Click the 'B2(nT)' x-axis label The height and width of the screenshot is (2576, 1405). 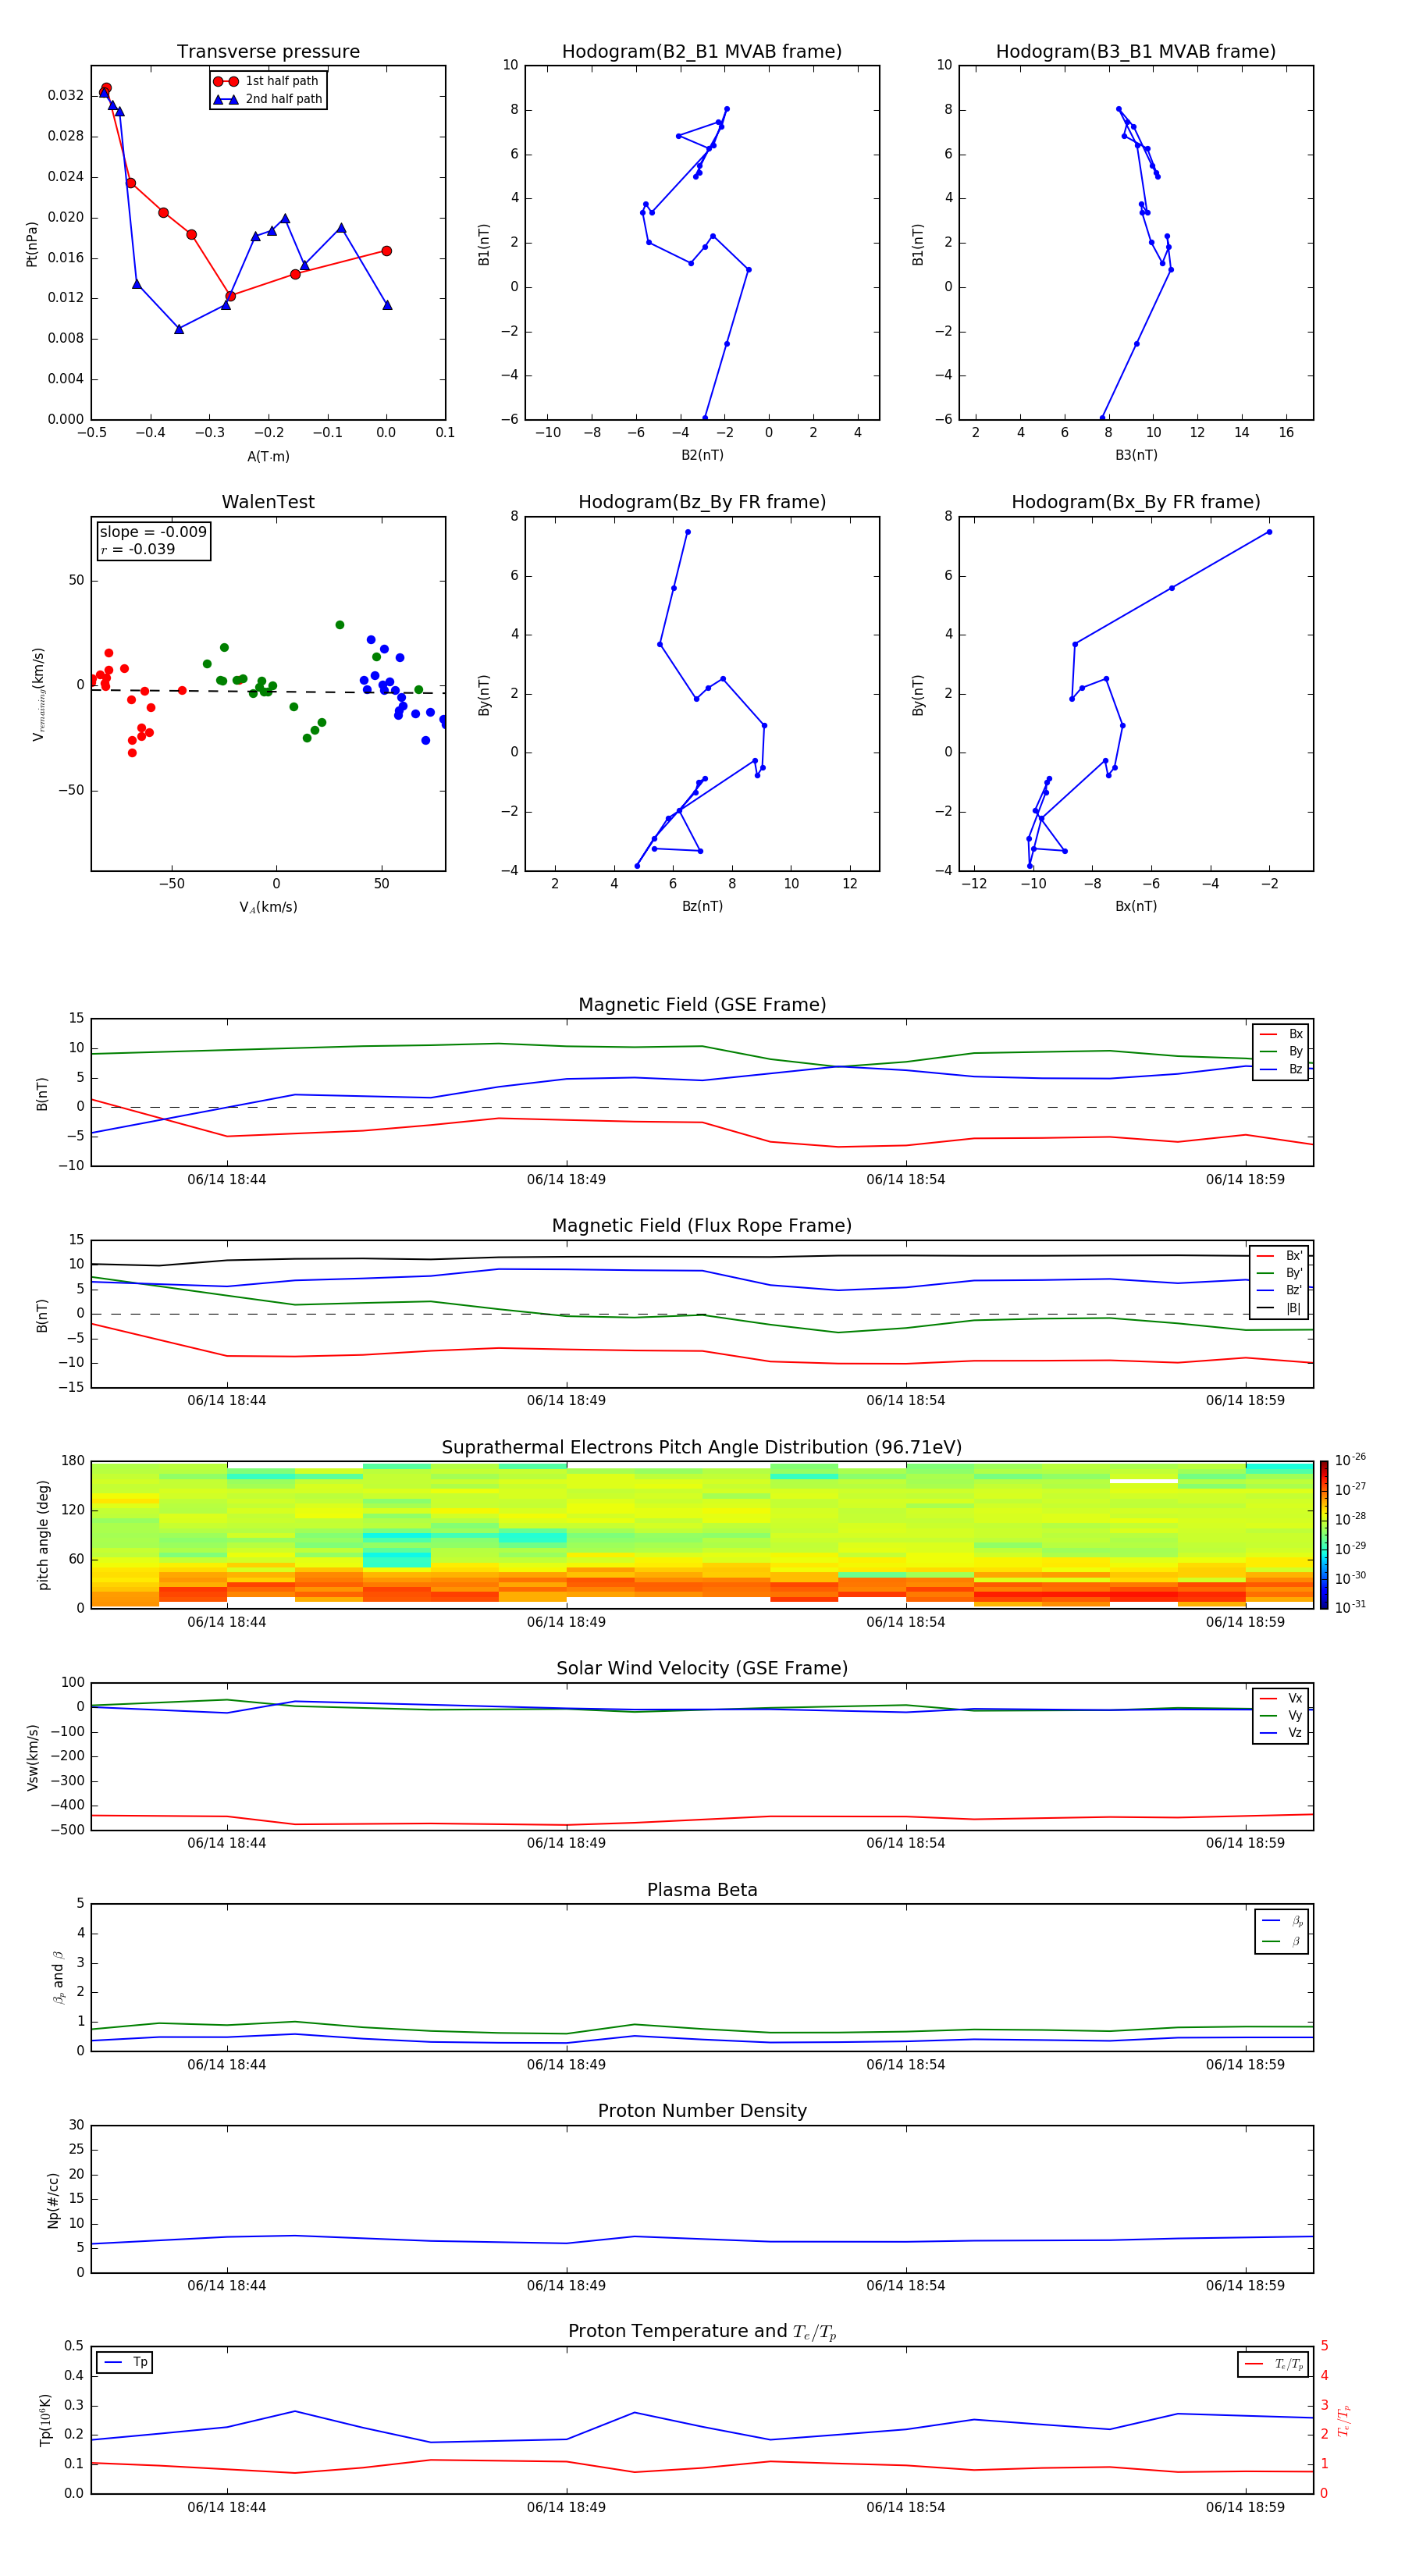click(702, 455)
